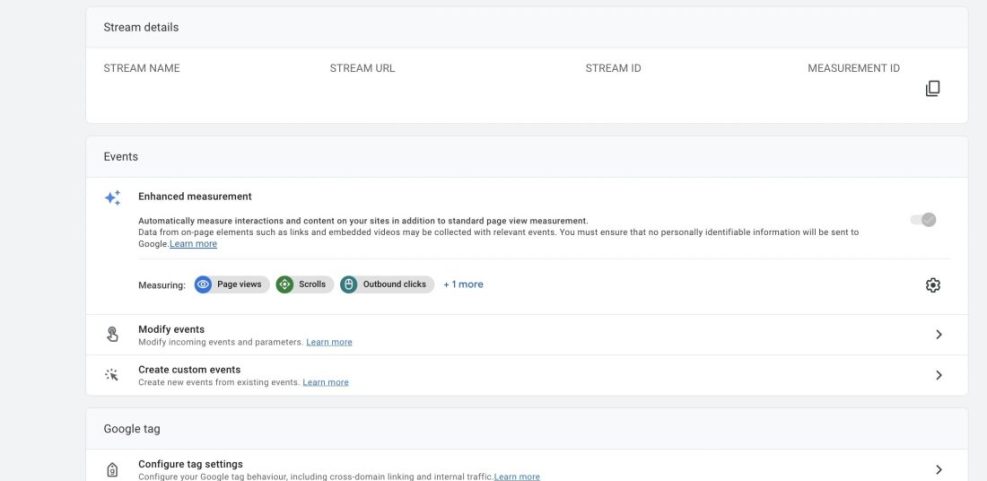Click the Outbound clicks mouse icon
This screenshot has width=987, height=481.
[x=349, y=285]
